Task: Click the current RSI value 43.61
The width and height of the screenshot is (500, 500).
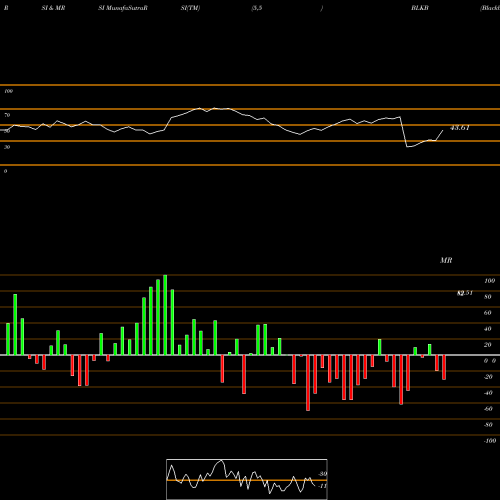Action: 460,128
